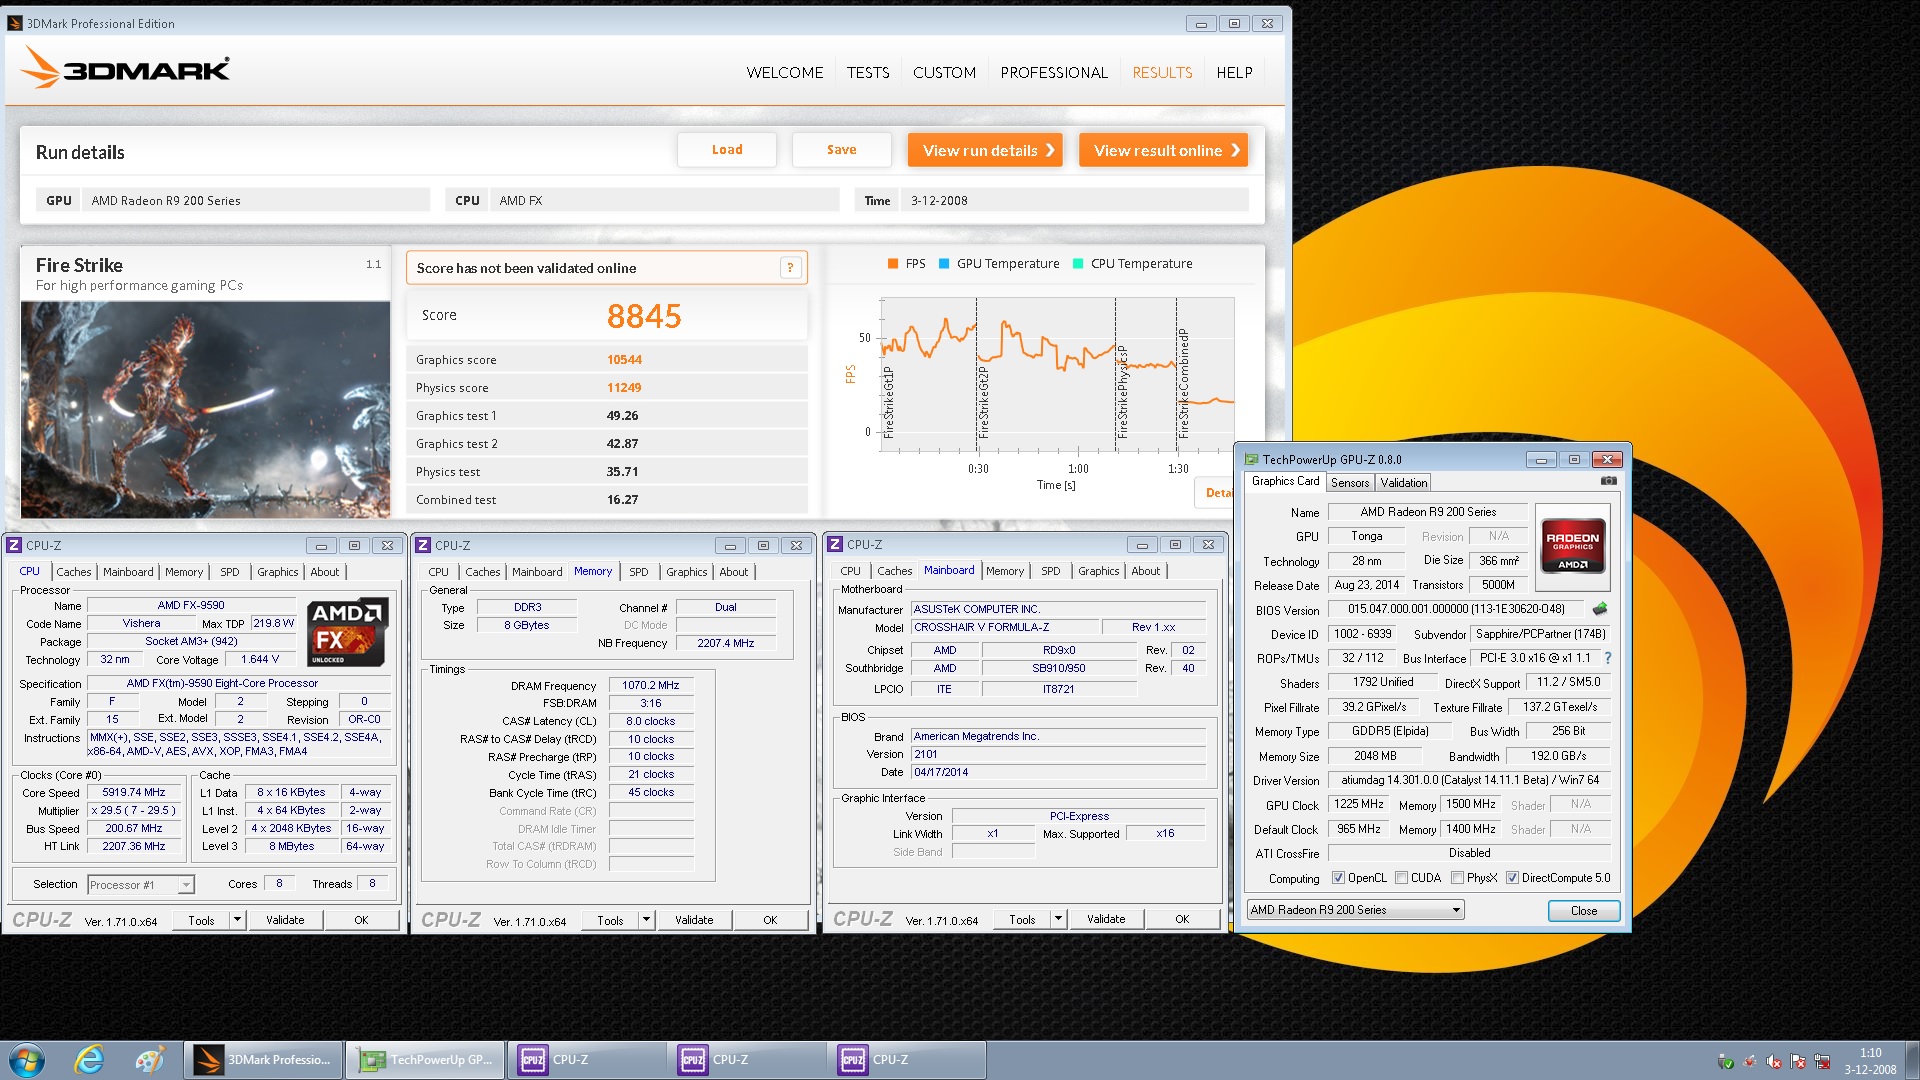Click the Physics score value 11249

(x=624, y=388)
